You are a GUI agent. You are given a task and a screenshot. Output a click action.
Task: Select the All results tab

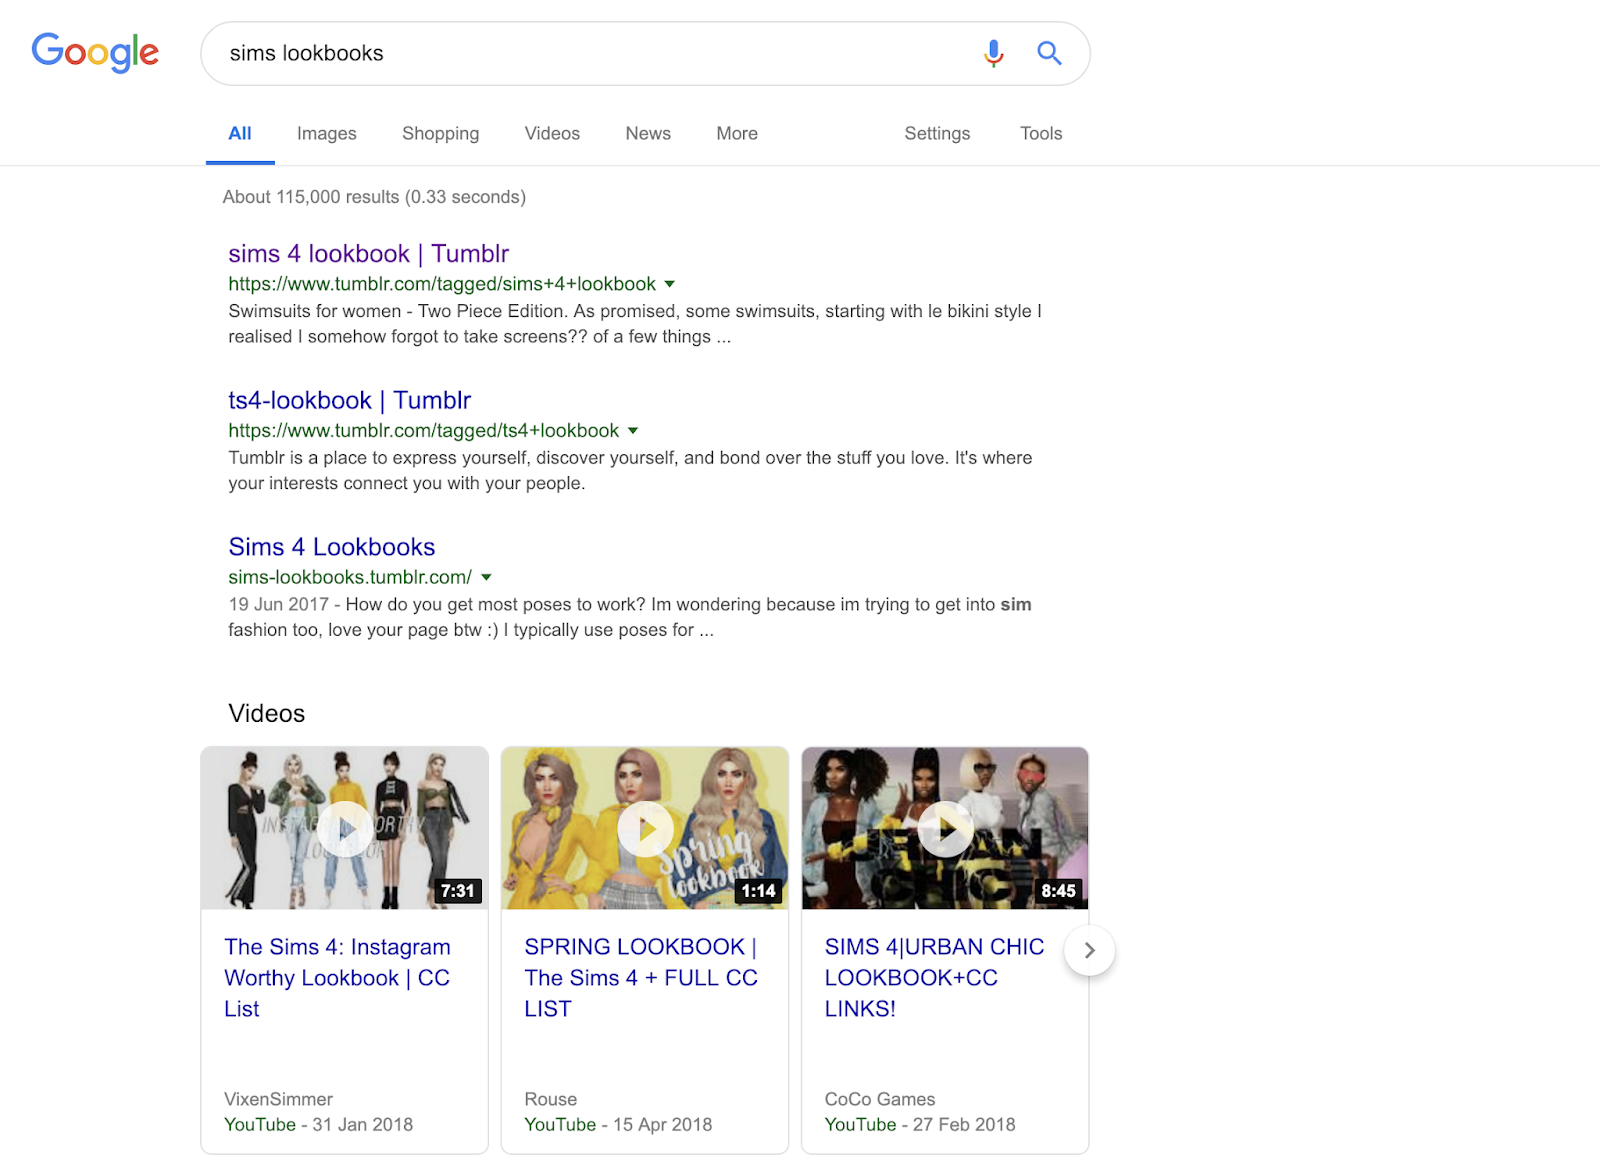[x=240, y=133]
